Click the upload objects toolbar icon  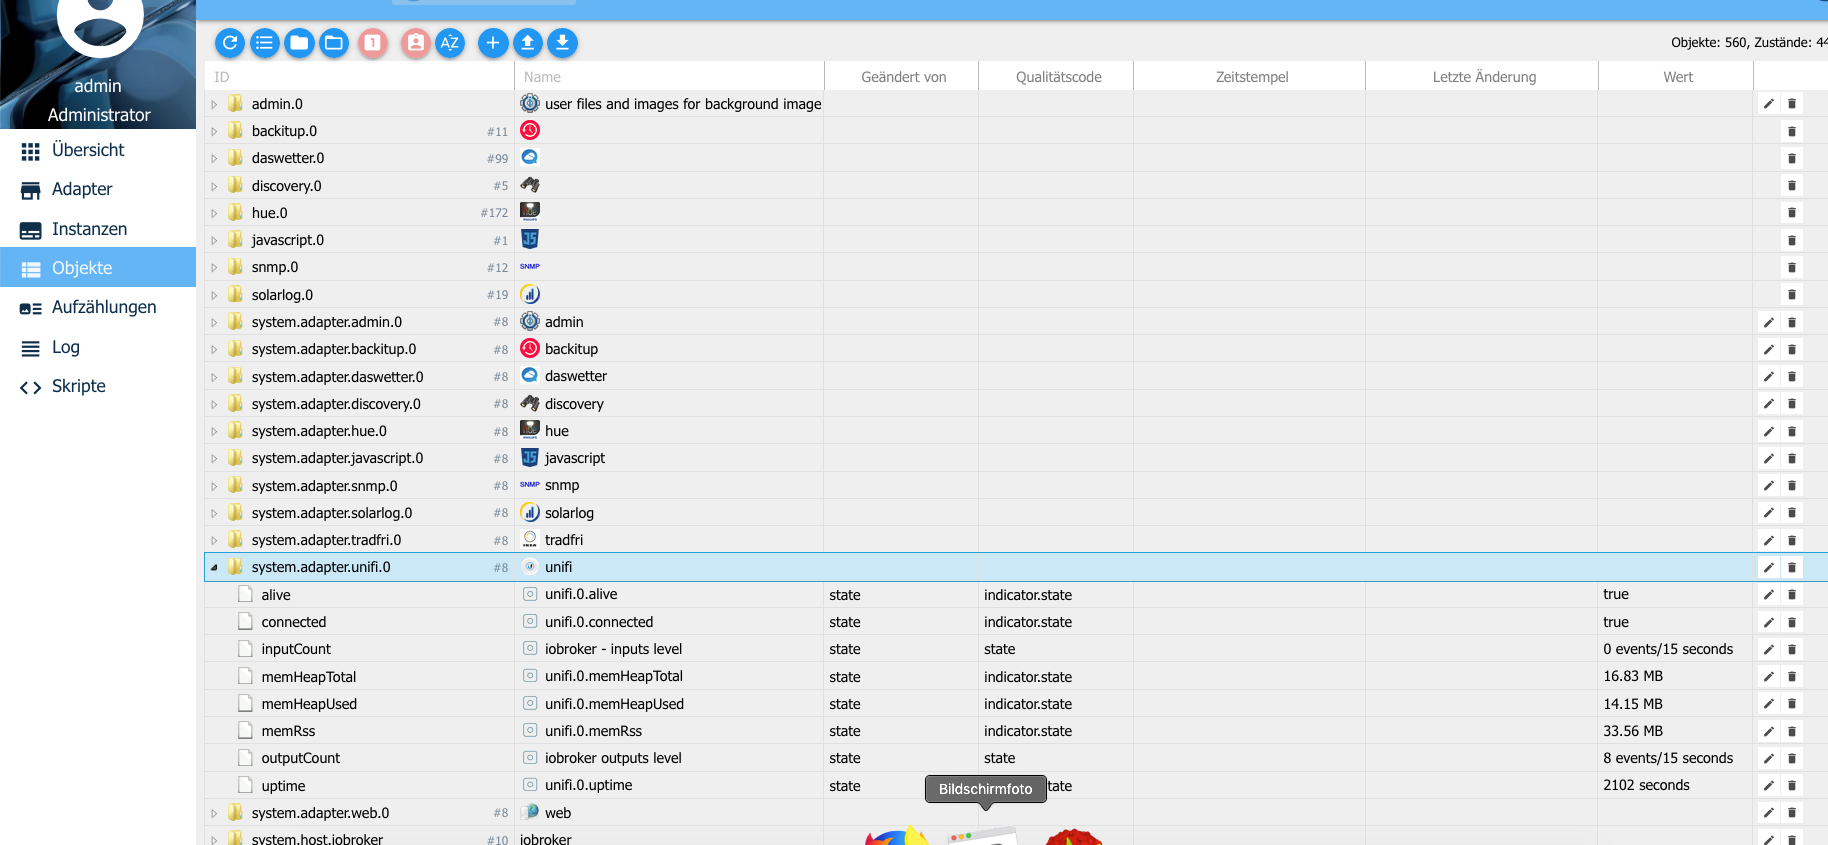pos(528,43)
